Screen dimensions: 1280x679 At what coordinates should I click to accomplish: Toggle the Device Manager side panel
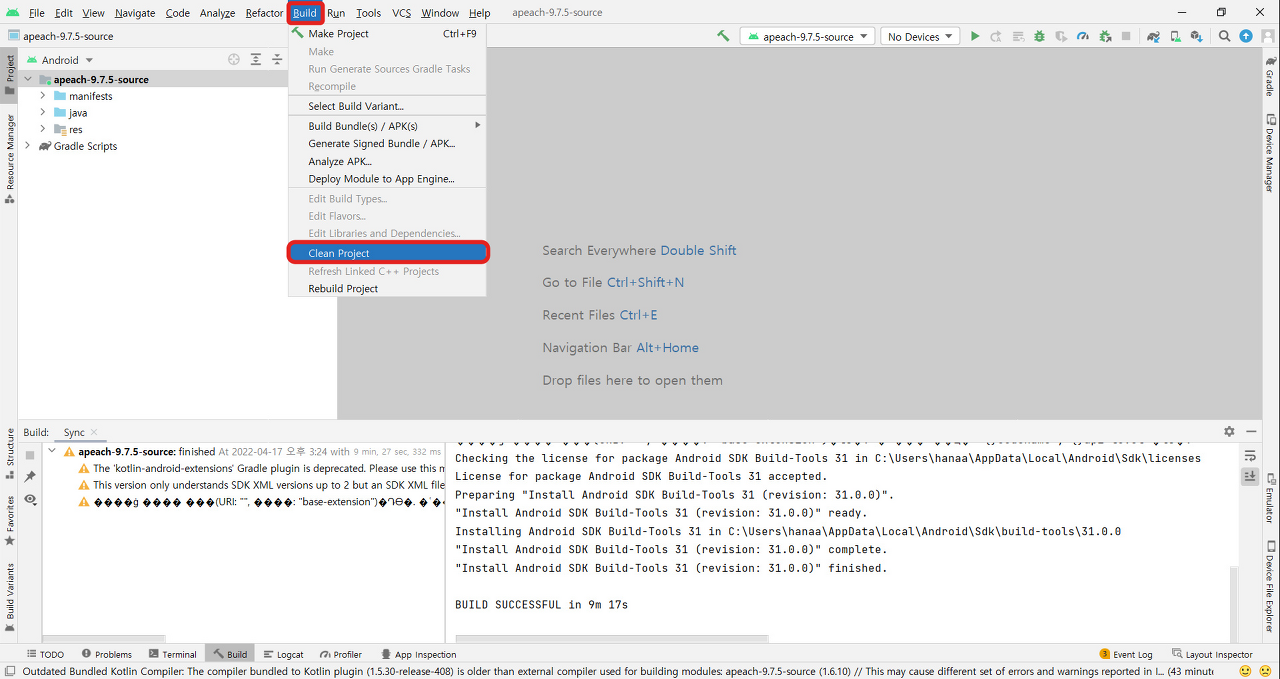click(x=1270, y=153)
